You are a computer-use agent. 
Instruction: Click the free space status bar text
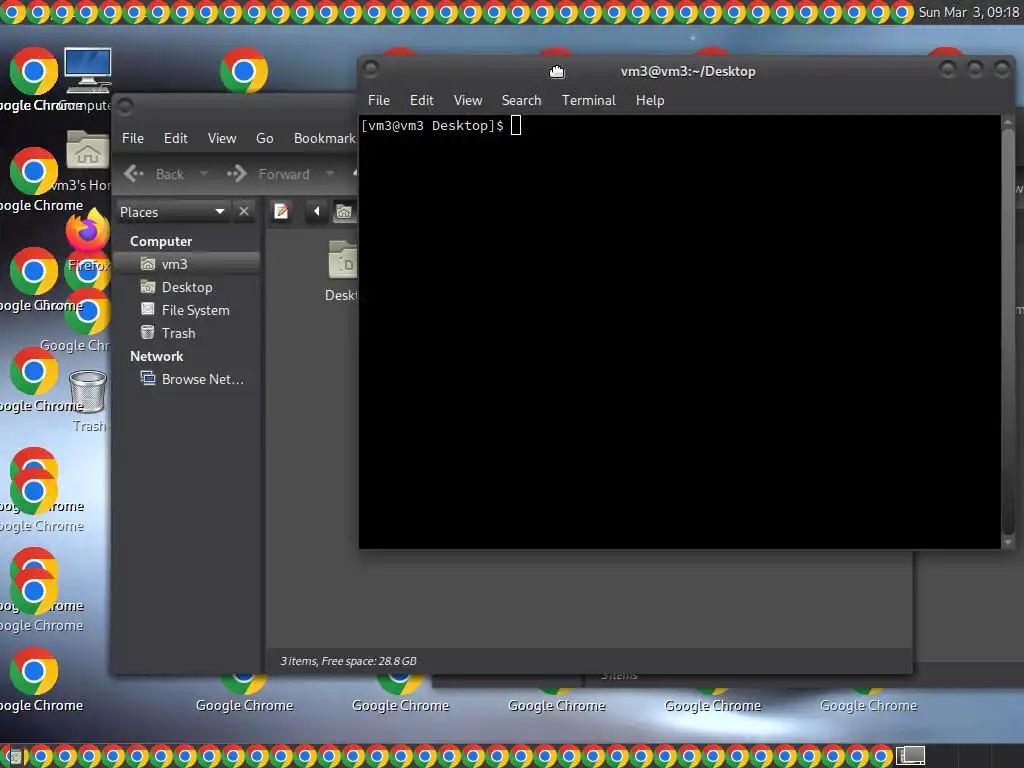(x=348, y=661)
